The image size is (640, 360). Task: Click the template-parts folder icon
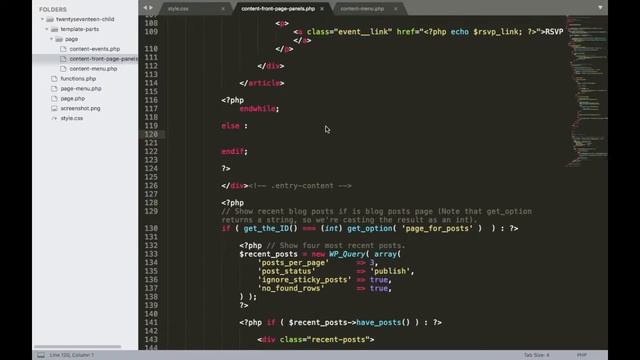[x=55, y=29]
